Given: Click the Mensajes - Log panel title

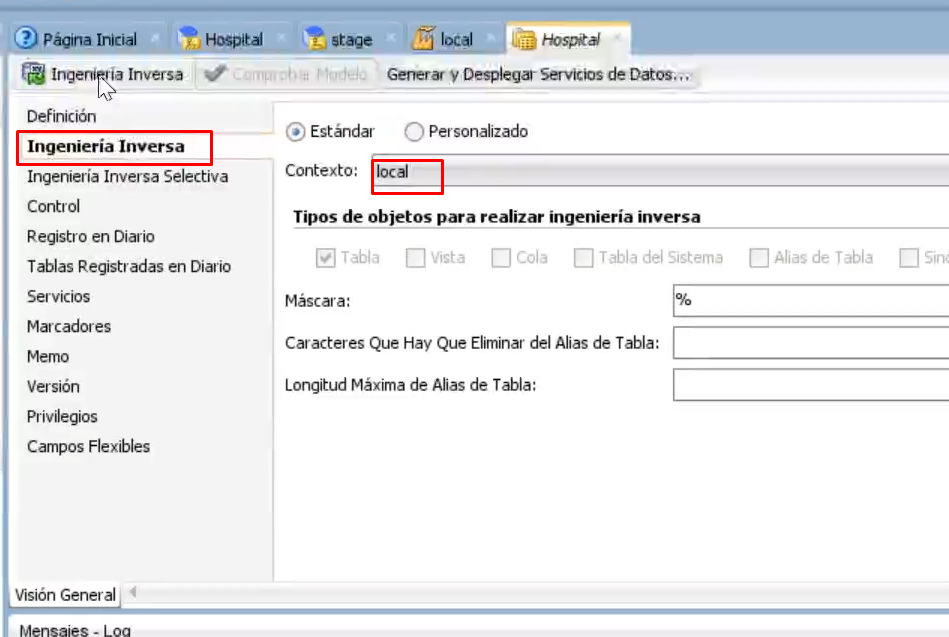Looking at the screenshot, I should (75, 630).
